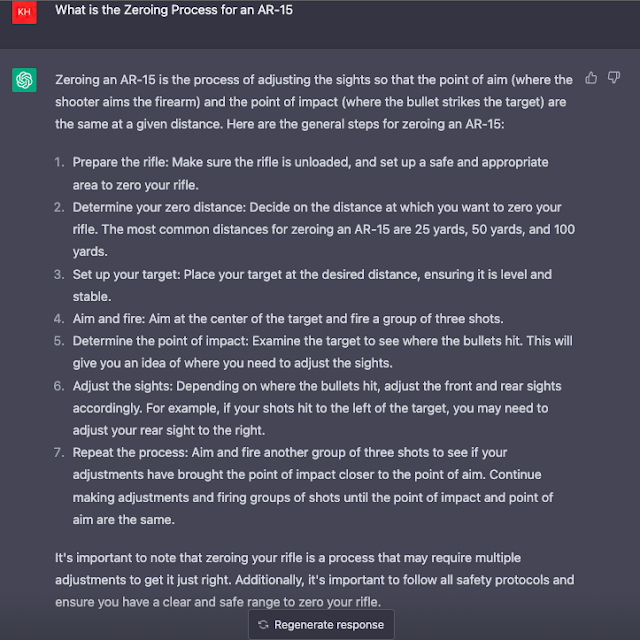Select the user question about AR-15 zeroing
640x640 pixels.
point(174,10)
